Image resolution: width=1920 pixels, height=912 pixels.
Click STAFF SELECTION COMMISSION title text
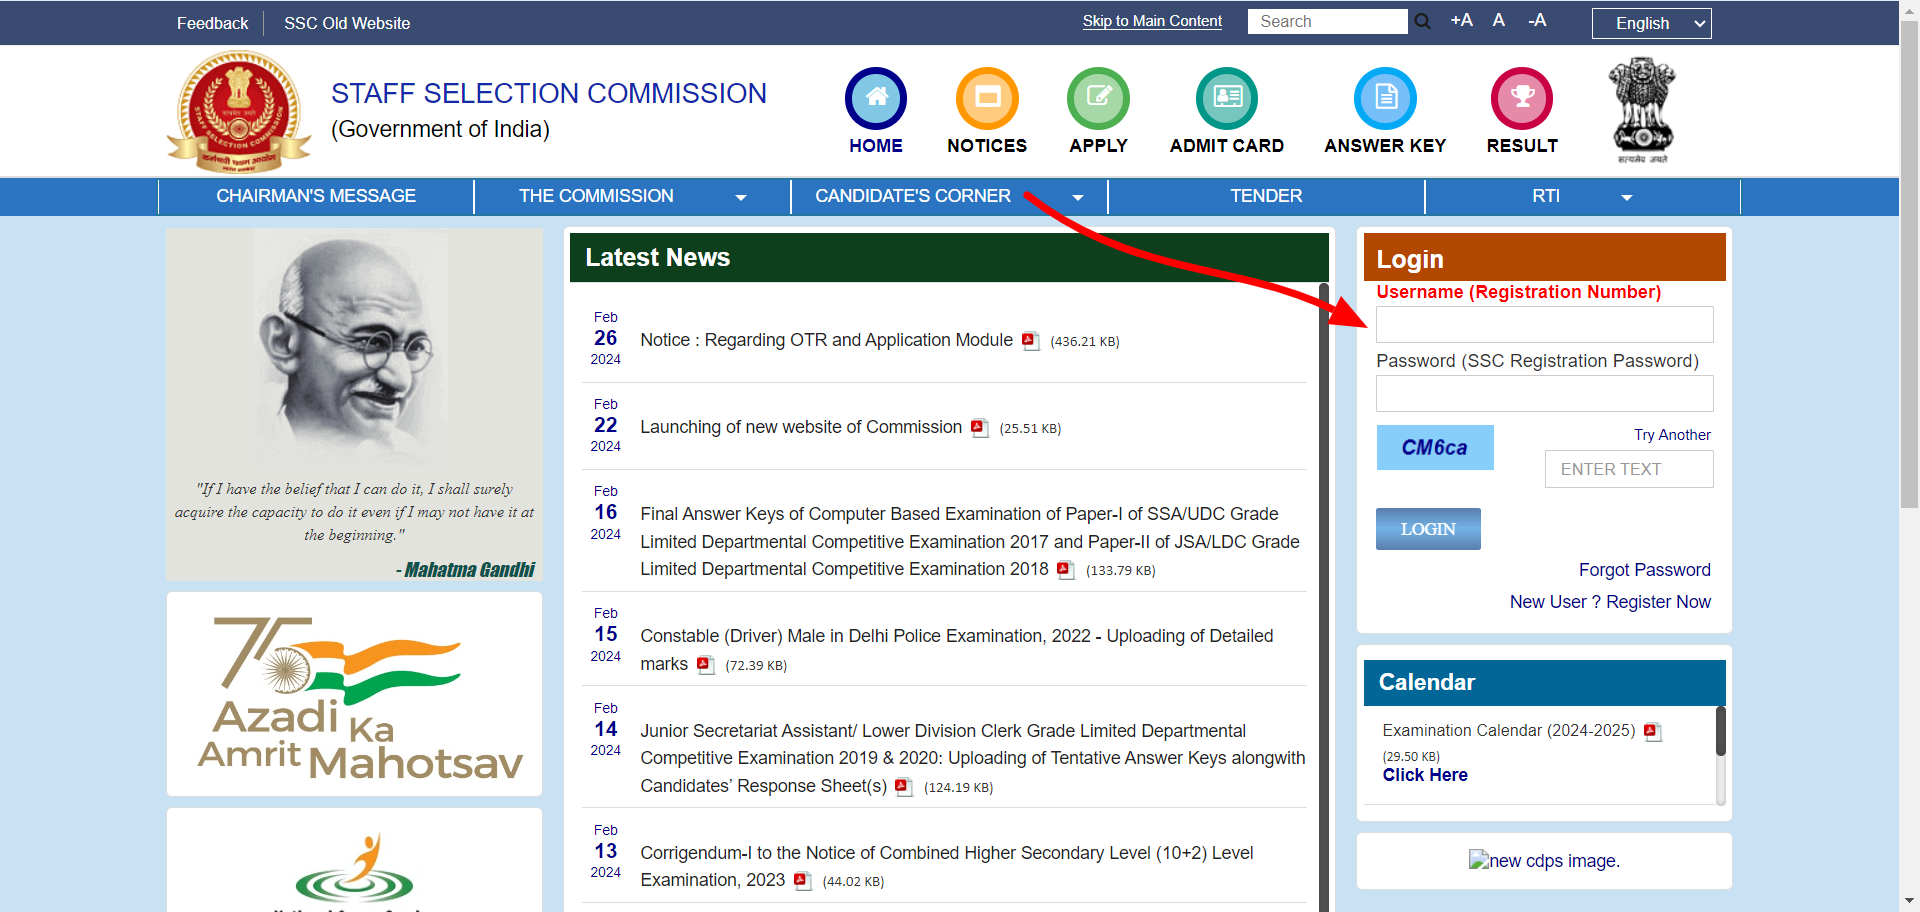click(x=549, y=93)
